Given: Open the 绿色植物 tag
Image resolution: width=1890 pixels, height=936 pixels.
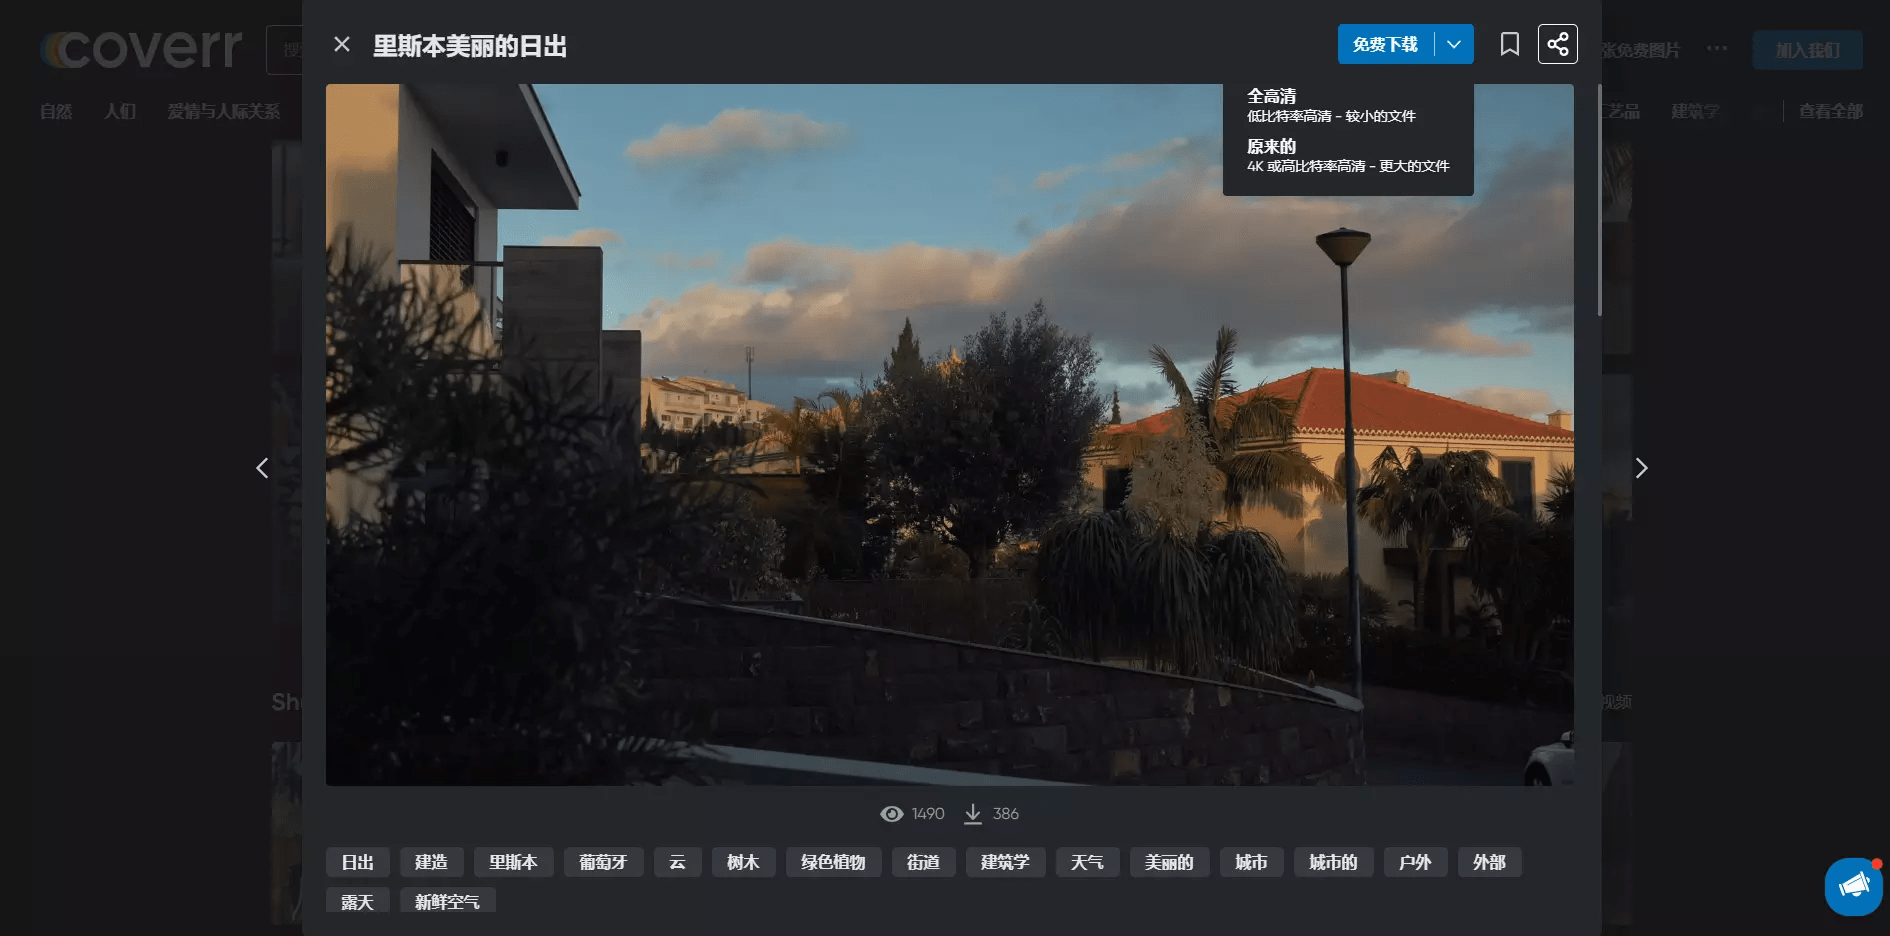Looking at the screenshot, I should pos(834,862).
